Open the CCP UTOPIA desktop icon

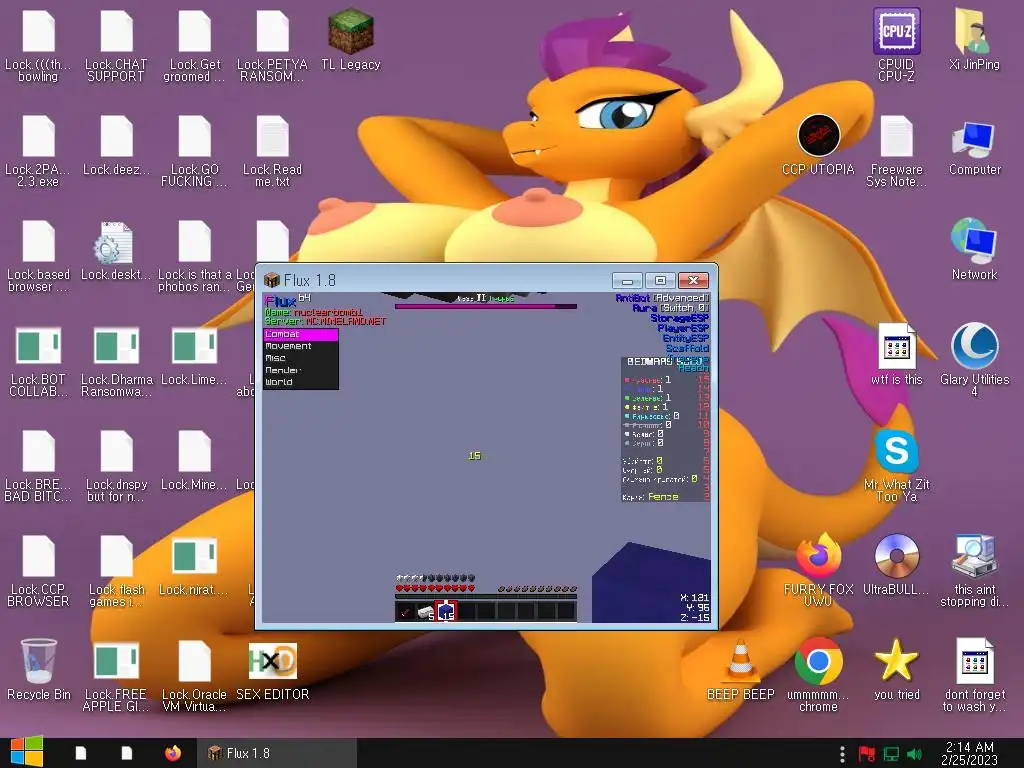pos(818,145)
